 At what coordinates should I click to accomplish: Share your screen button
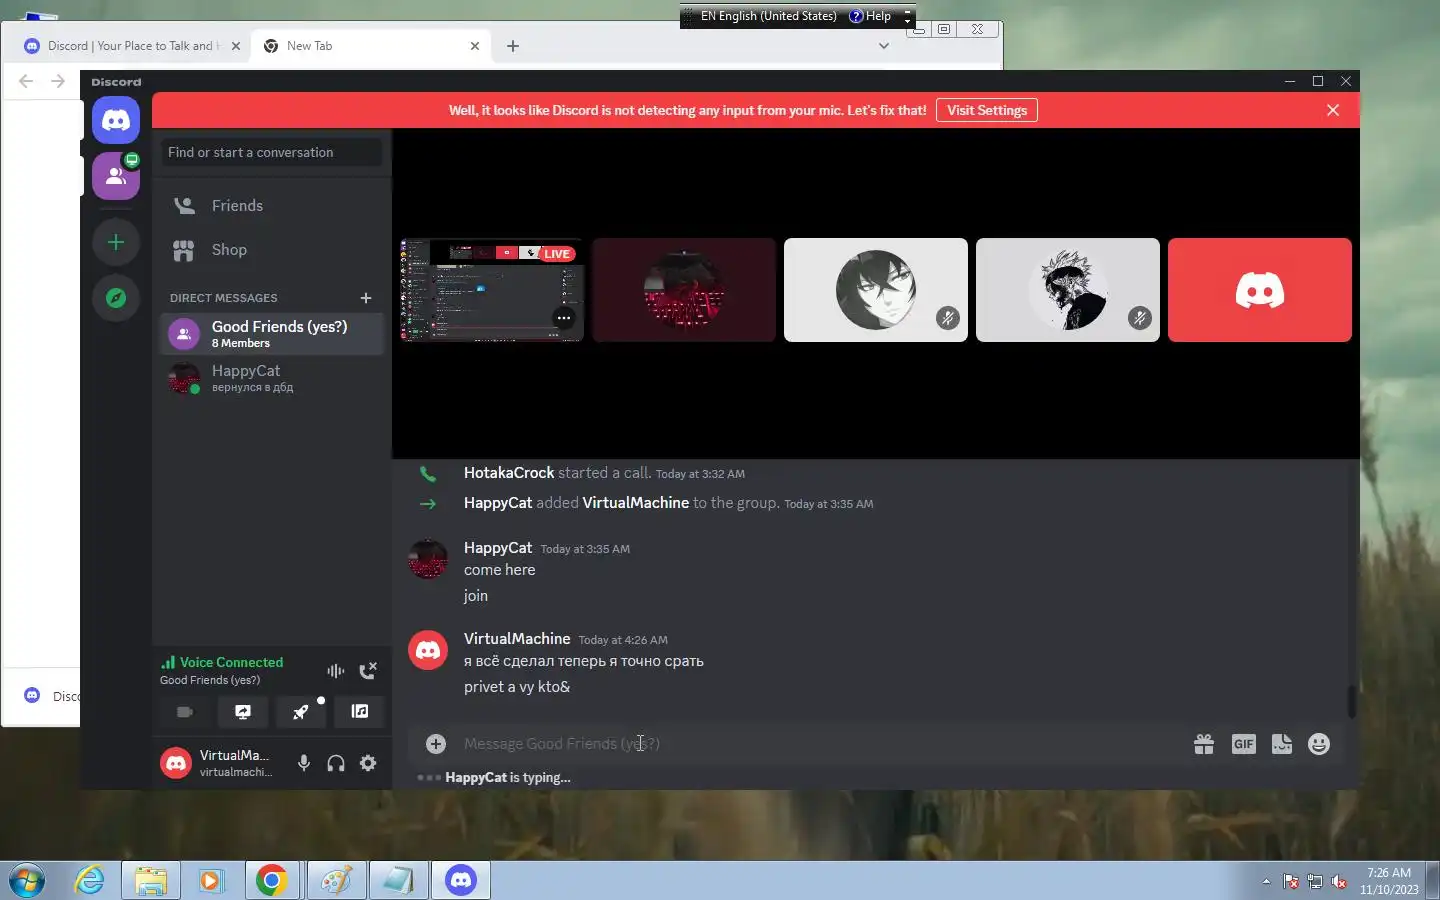pyautogui.click(x=243, y=712)
